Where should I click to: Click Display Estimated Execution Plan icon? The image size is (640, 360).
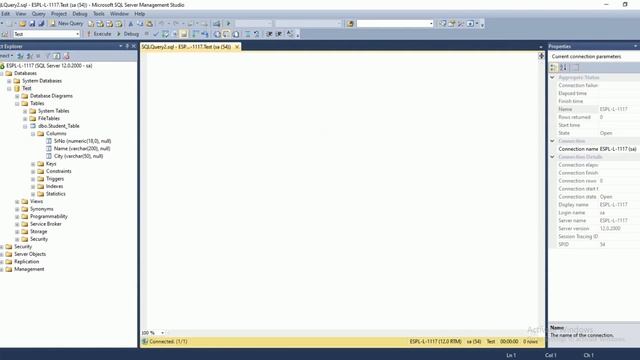point(165,34)
